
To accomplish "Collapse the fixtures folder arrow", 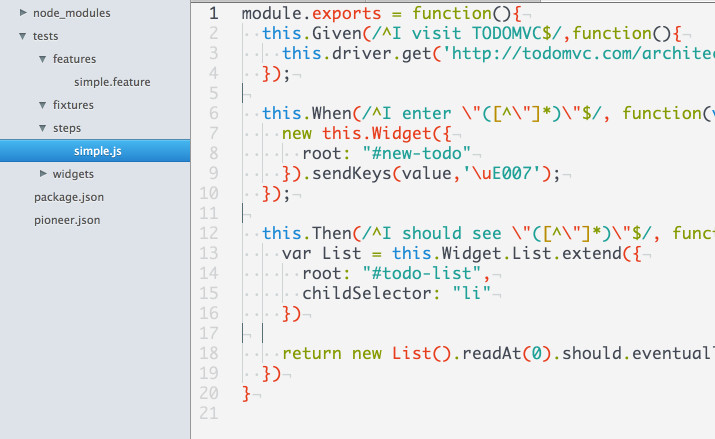I will [42, 105].
